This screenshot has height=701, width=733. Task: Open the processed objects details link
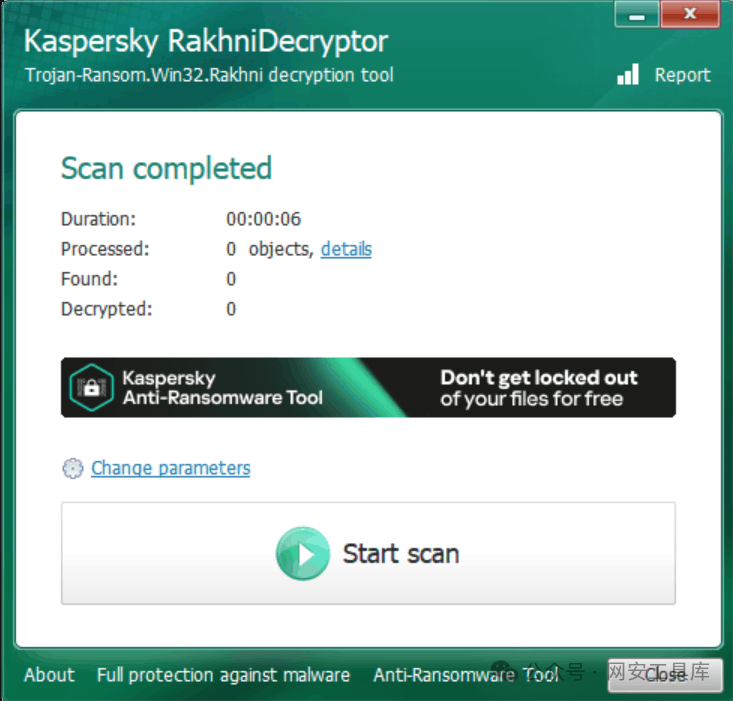click(x=346, y=249)
